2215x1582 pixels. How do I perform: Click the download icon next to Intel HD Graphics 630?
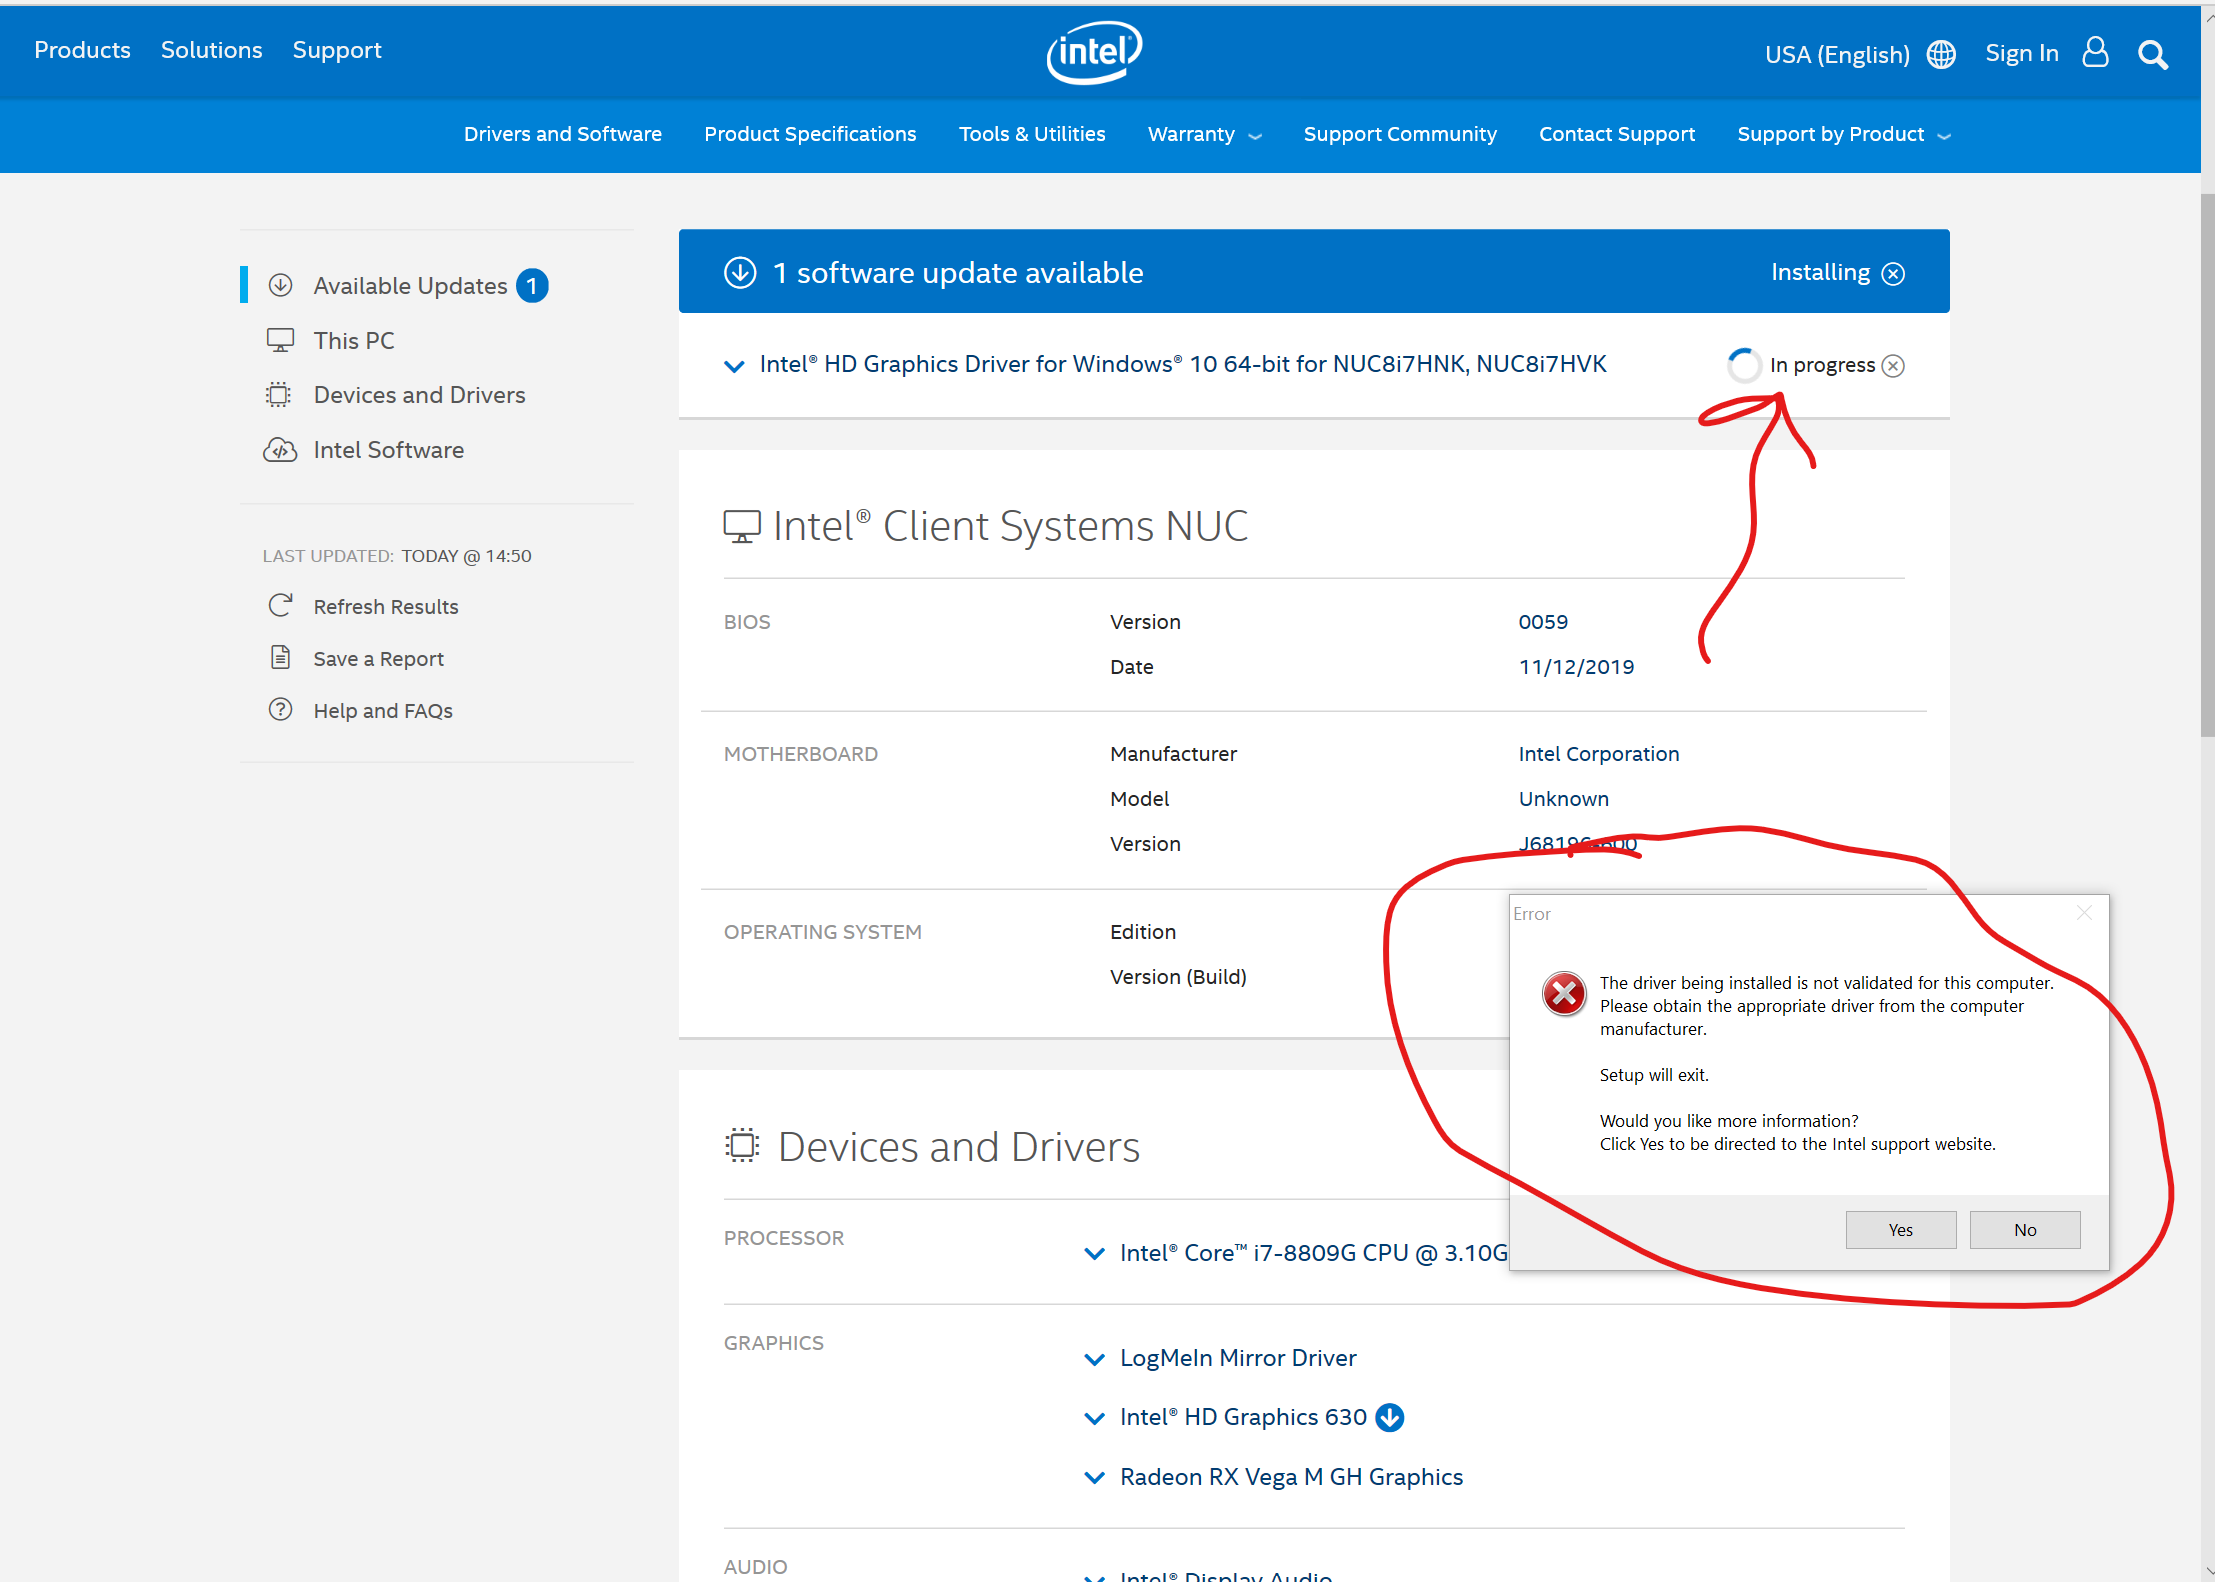[x=1390, y=1417]
